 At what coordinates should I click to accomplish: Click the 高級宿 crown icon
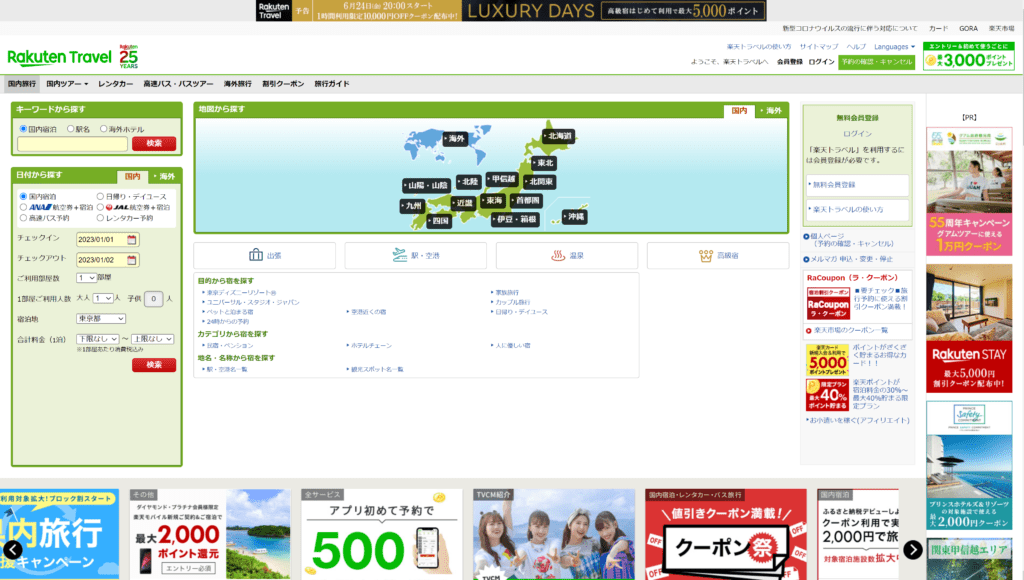pyautogui.click(x=706, y=254)
